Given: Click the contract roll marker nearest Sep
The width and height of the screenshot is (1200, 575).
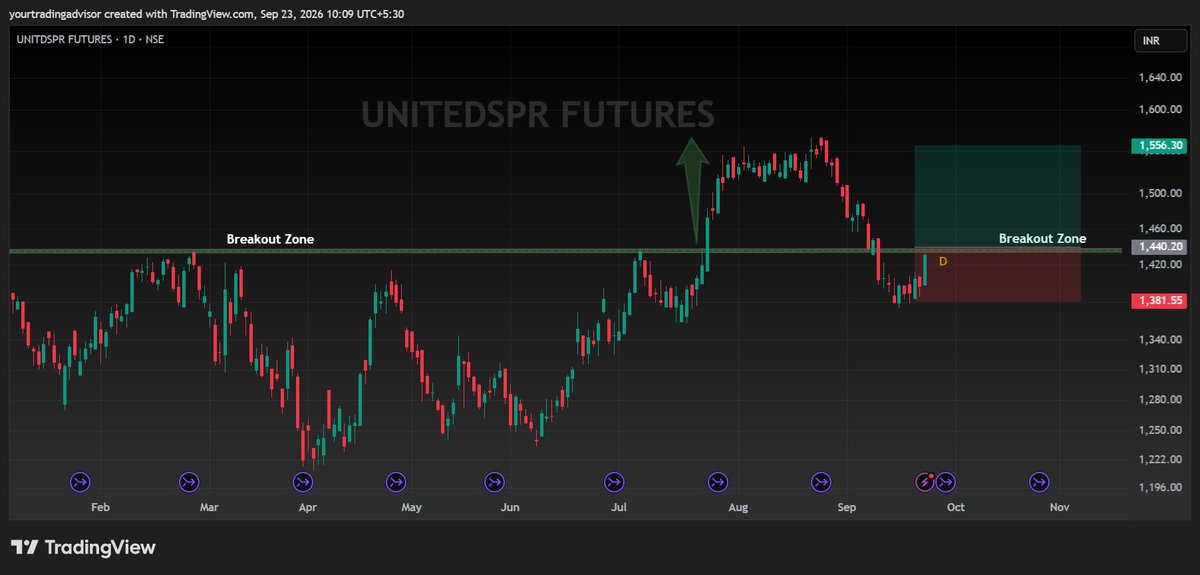Looking at the screenshot, I should point(821,482).
